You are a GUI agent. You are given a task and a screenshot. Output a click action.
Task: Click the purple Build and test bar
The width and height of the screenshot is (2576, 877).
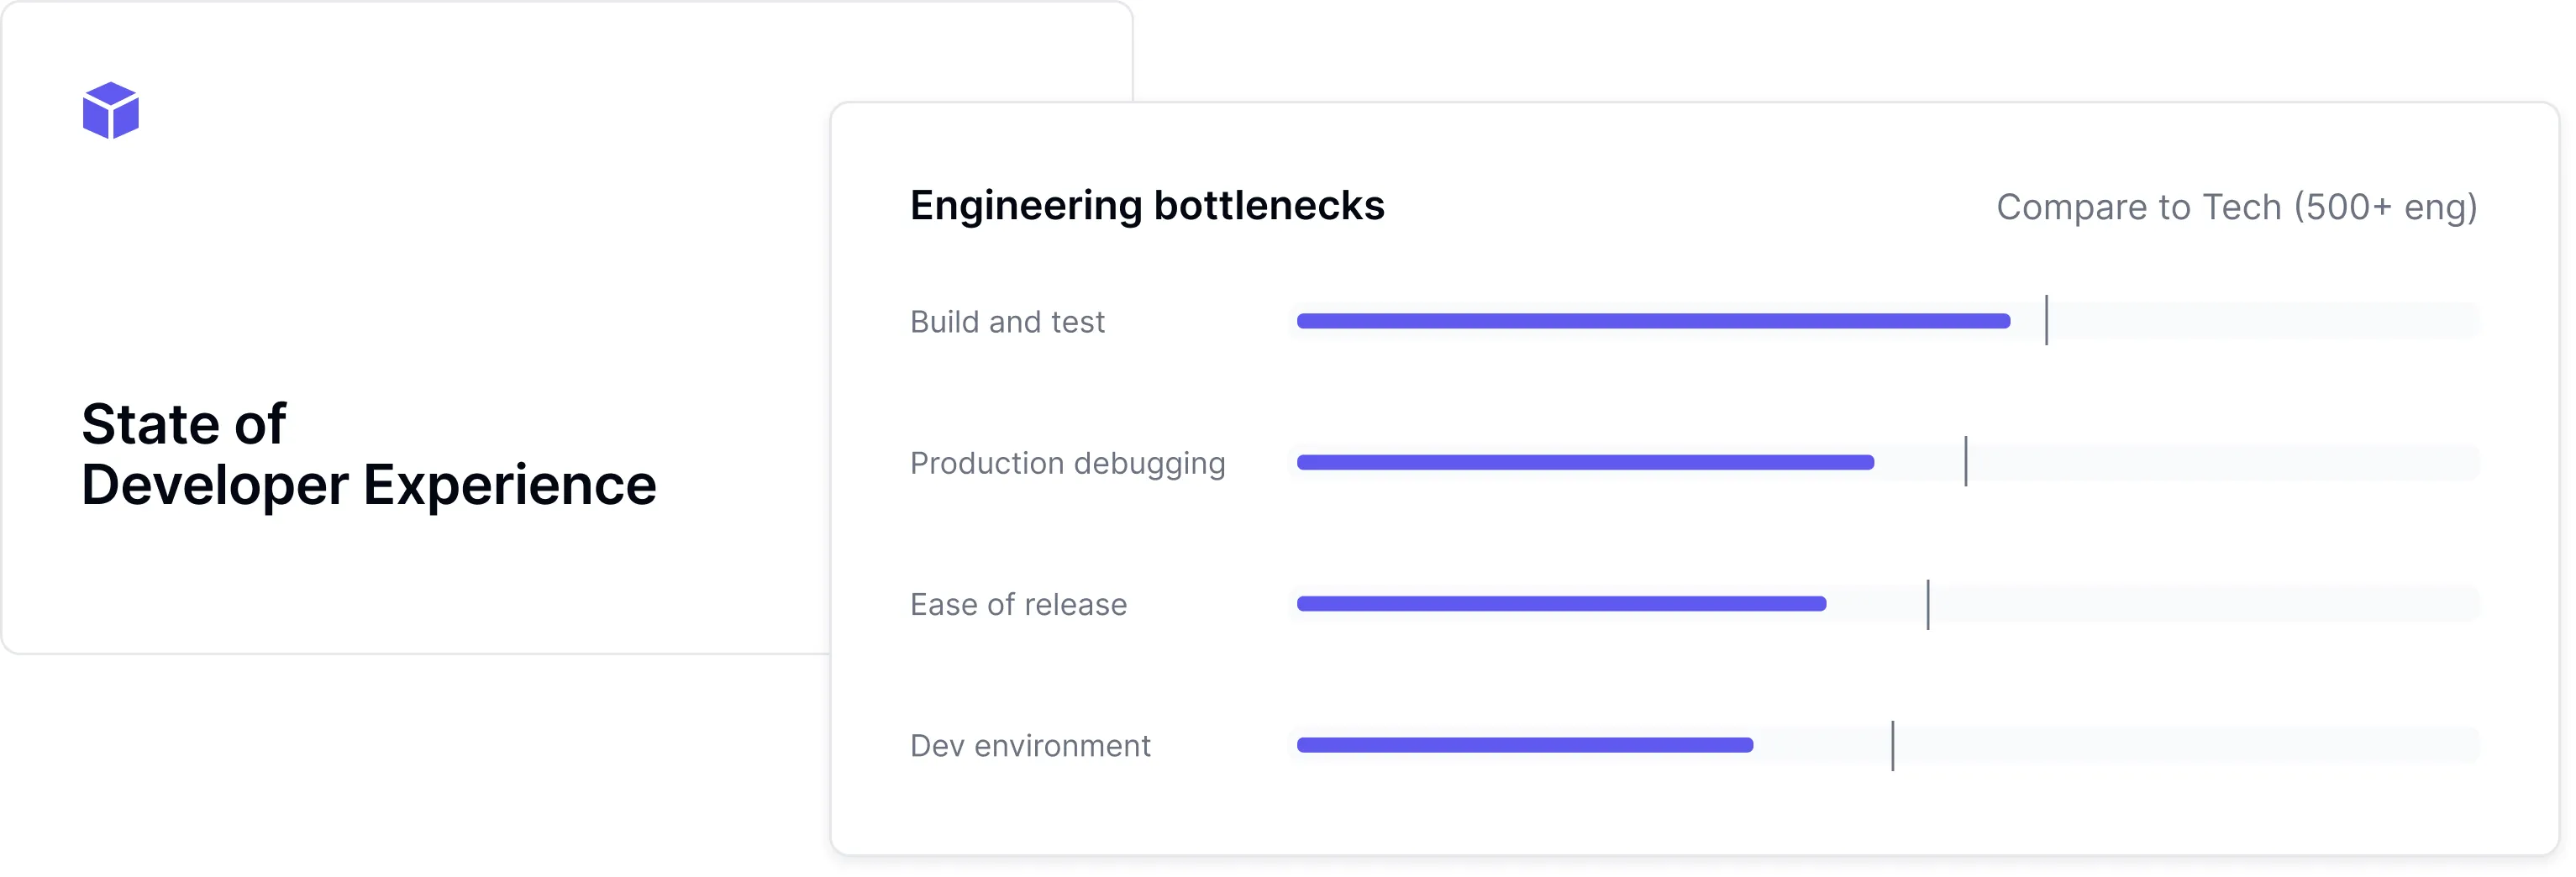click(1652, 321)
